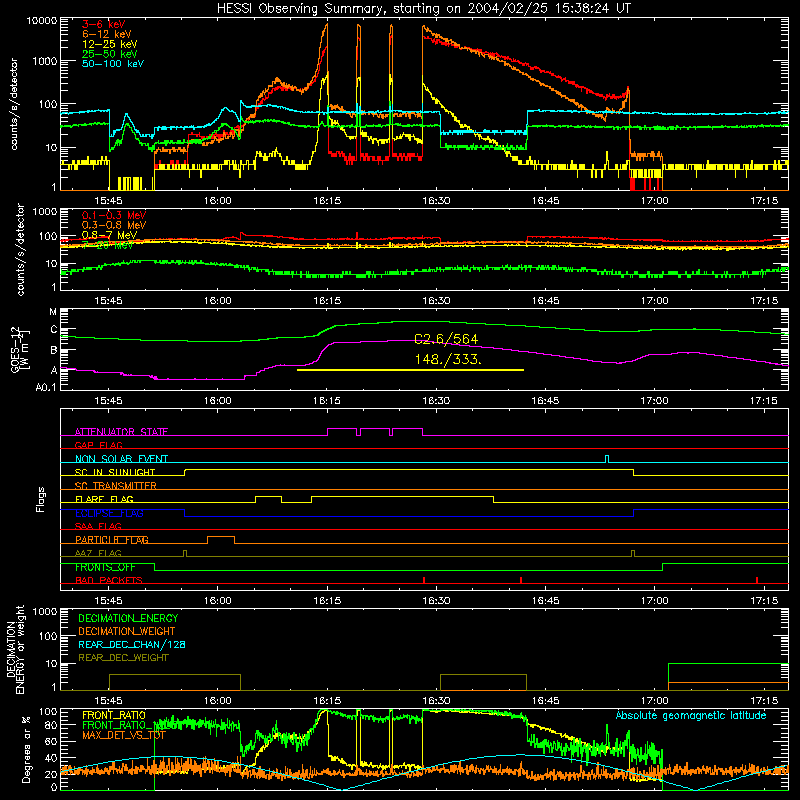The width and height of the screenshot is (800, 800).
Task: Click the GOES-12 vertical axis label
Action: click(20, 349)
